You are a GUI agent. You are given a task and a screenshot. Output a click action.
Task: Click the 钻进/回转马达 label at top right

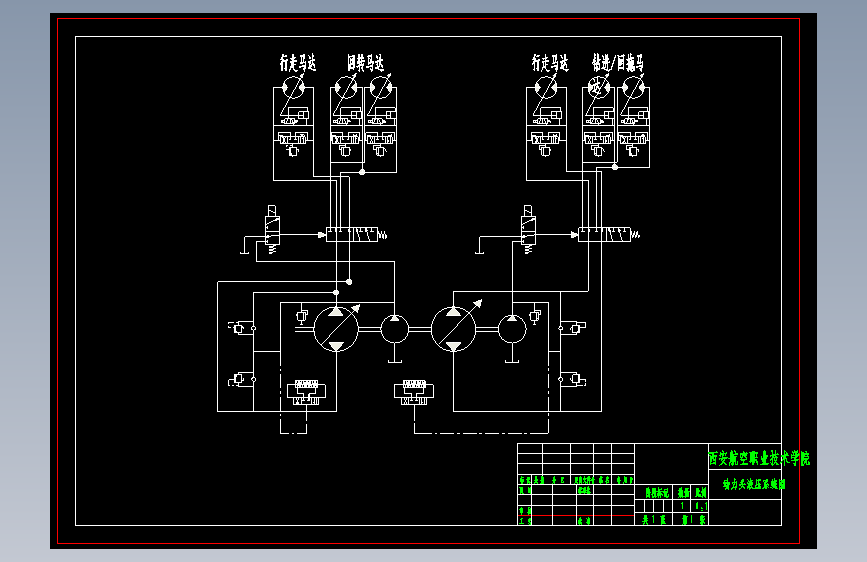[618, 63]
